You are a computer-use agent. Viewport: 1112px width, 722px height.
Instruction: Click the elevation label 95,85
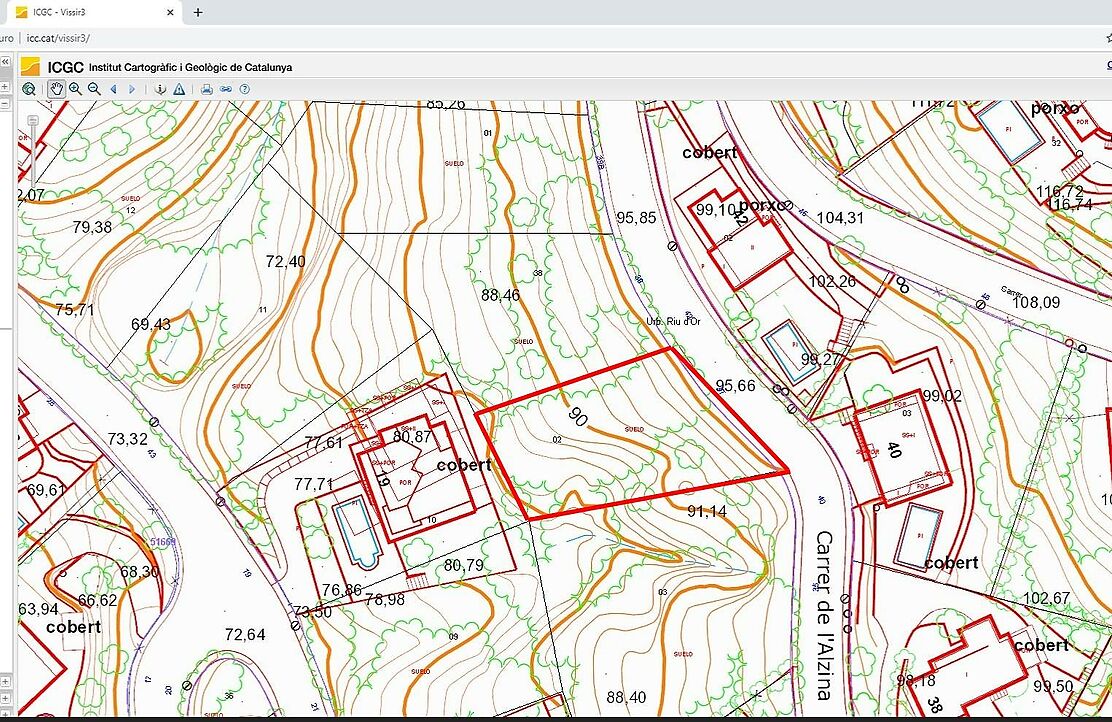click(x=636, y=218)
